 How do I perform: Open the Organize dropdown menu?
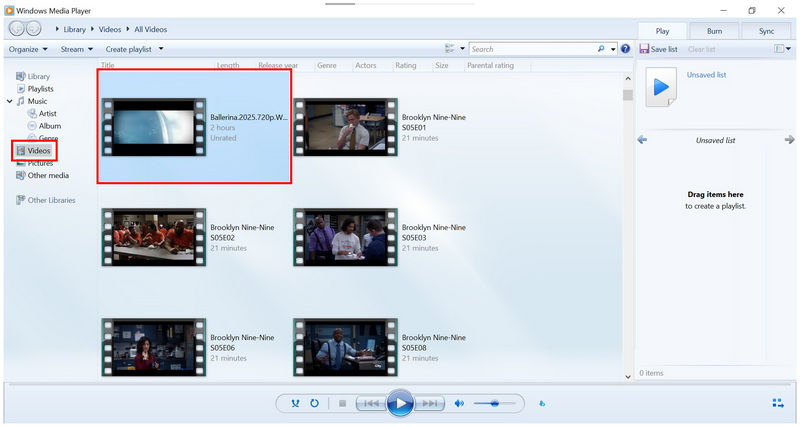point(28,49)
